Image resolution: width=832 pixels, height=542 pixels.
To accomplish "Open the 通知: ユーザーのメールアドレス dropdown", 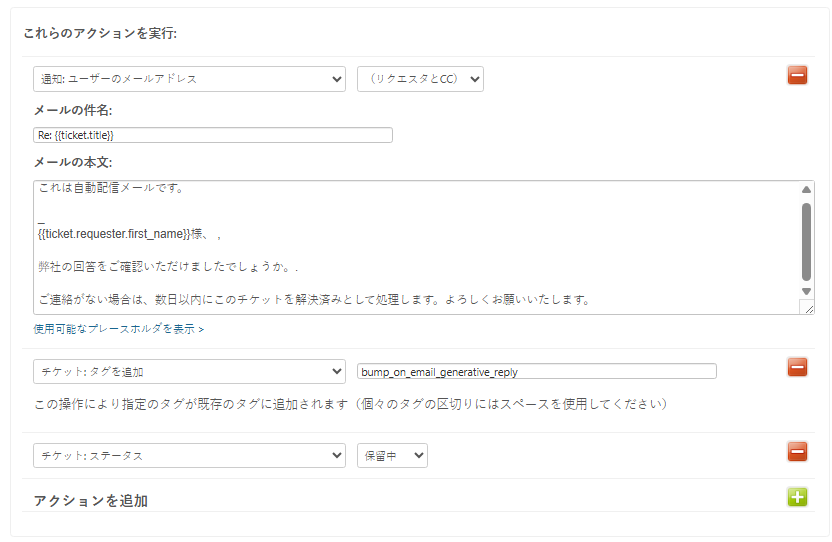I will (189, 79).
